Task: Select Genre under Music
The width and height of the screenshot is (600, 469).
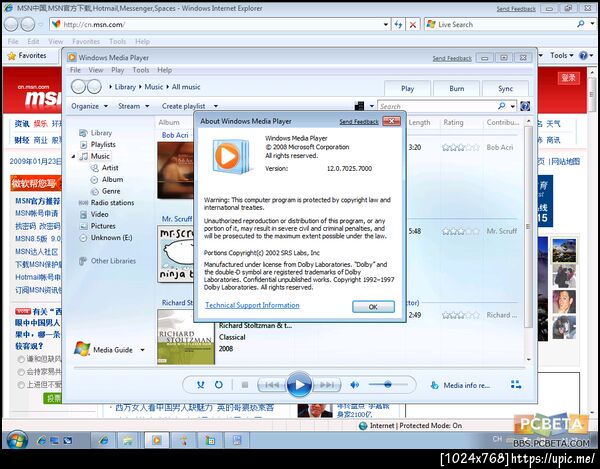Action: click(111, 191)
